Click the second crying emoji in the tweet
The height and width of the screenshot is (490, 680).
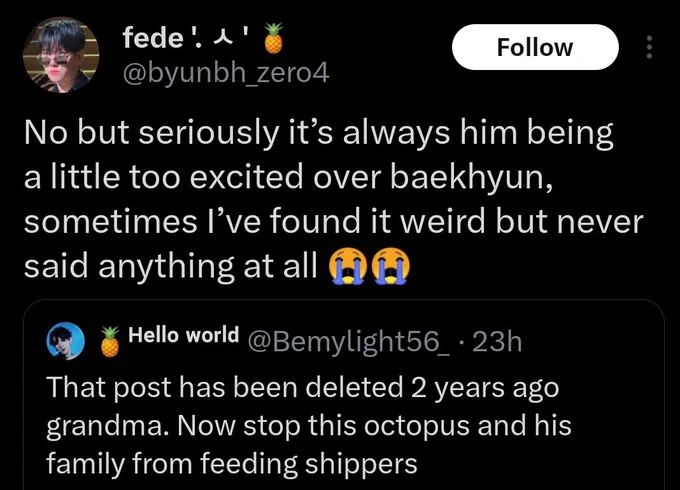click(391, 266)
